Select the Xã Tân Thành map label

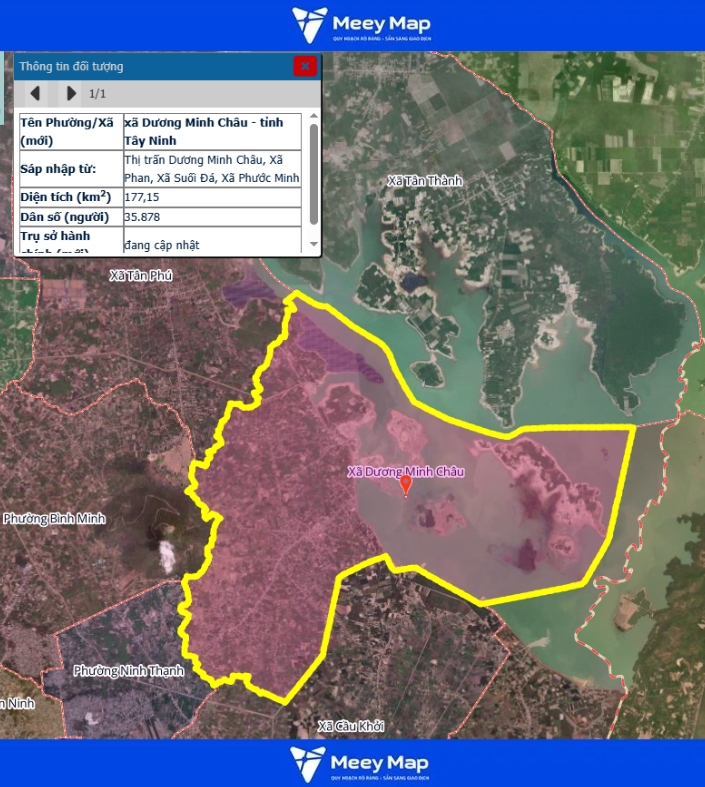pos(425,181)
